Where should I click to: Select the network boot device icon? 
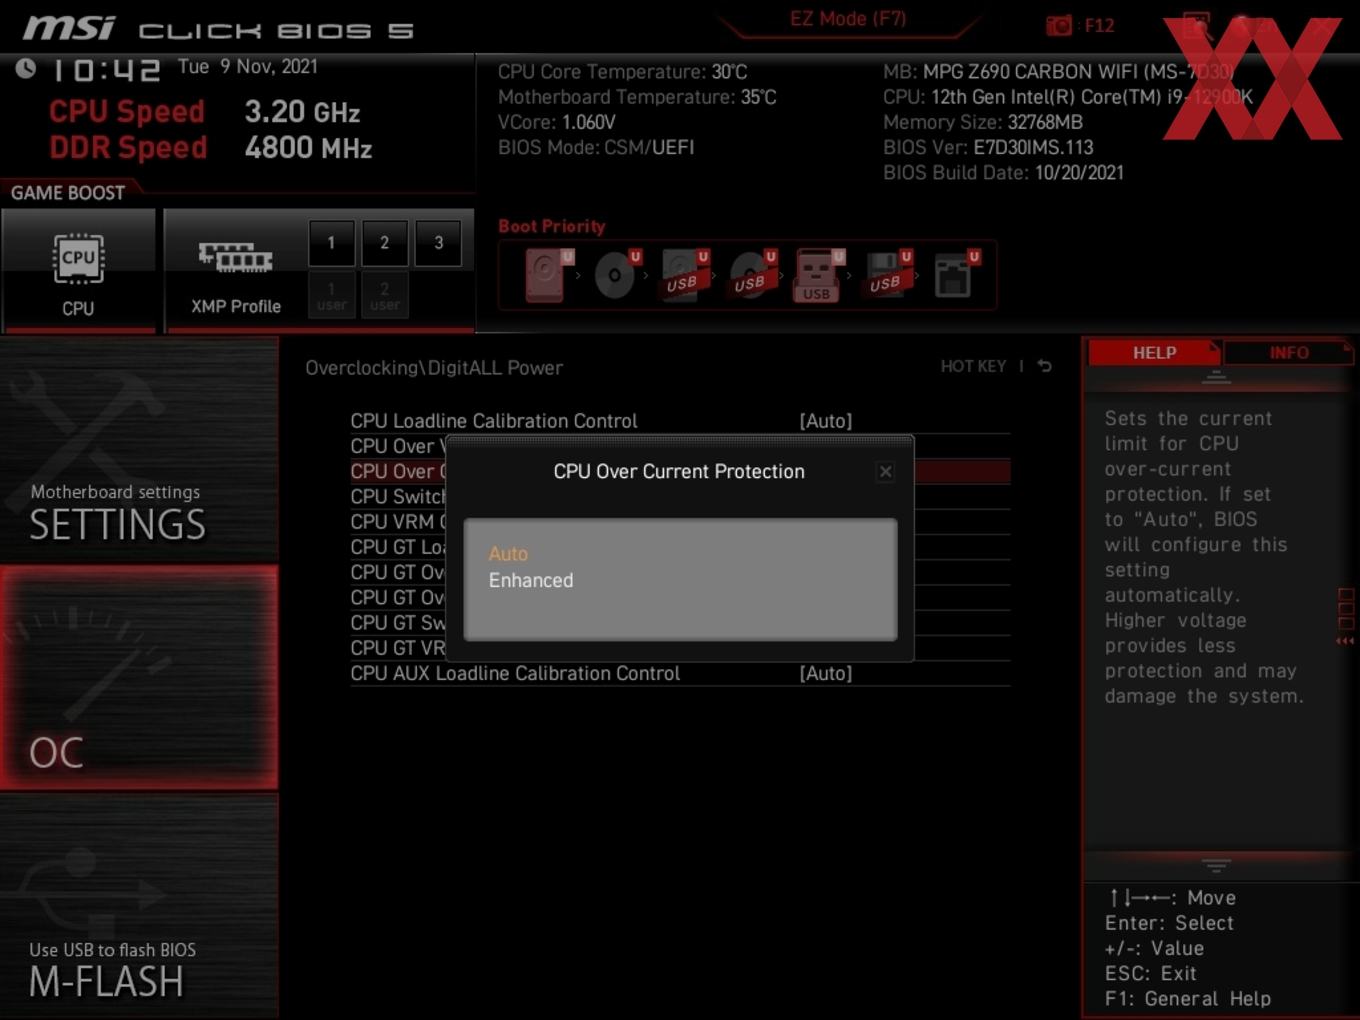[x=955, y=275]
